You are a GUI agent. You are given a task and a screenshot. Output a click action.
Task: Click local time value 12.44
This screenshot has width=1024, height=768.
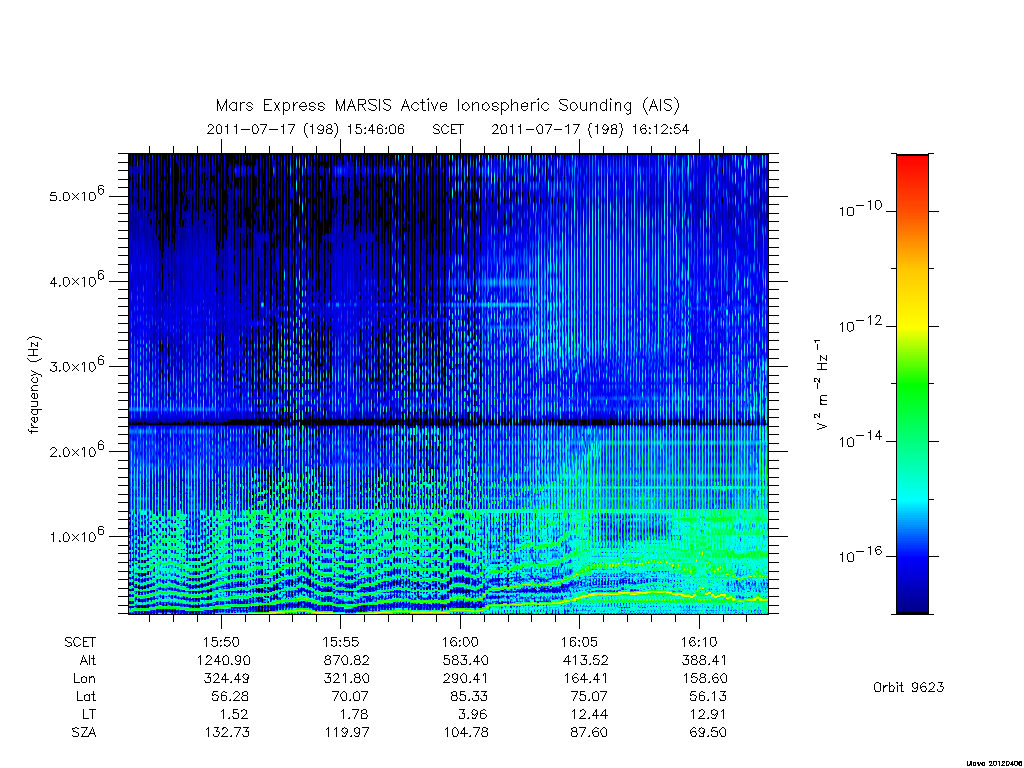click(x=589, y=714)
